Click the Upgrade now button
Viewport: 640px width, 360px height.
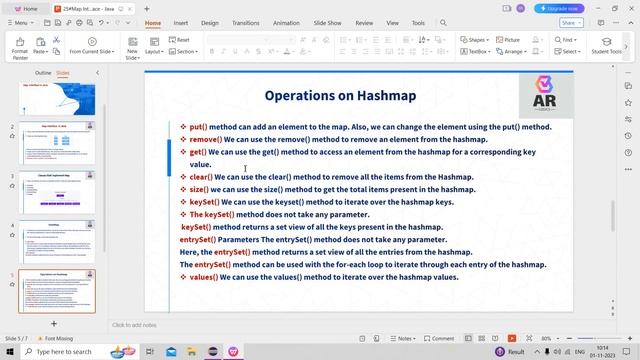click(x=559, y=9)
